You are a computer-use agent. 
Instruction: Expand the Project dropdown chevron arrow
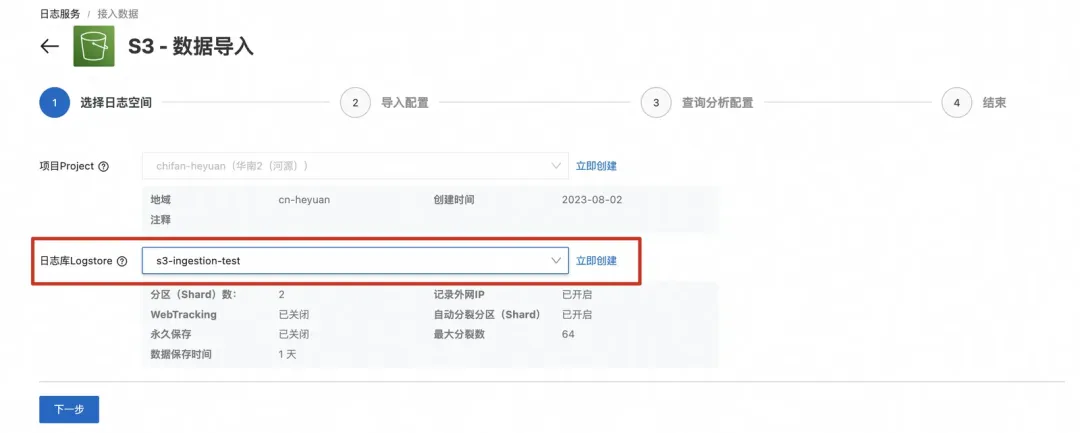click(x=556, y=166)
